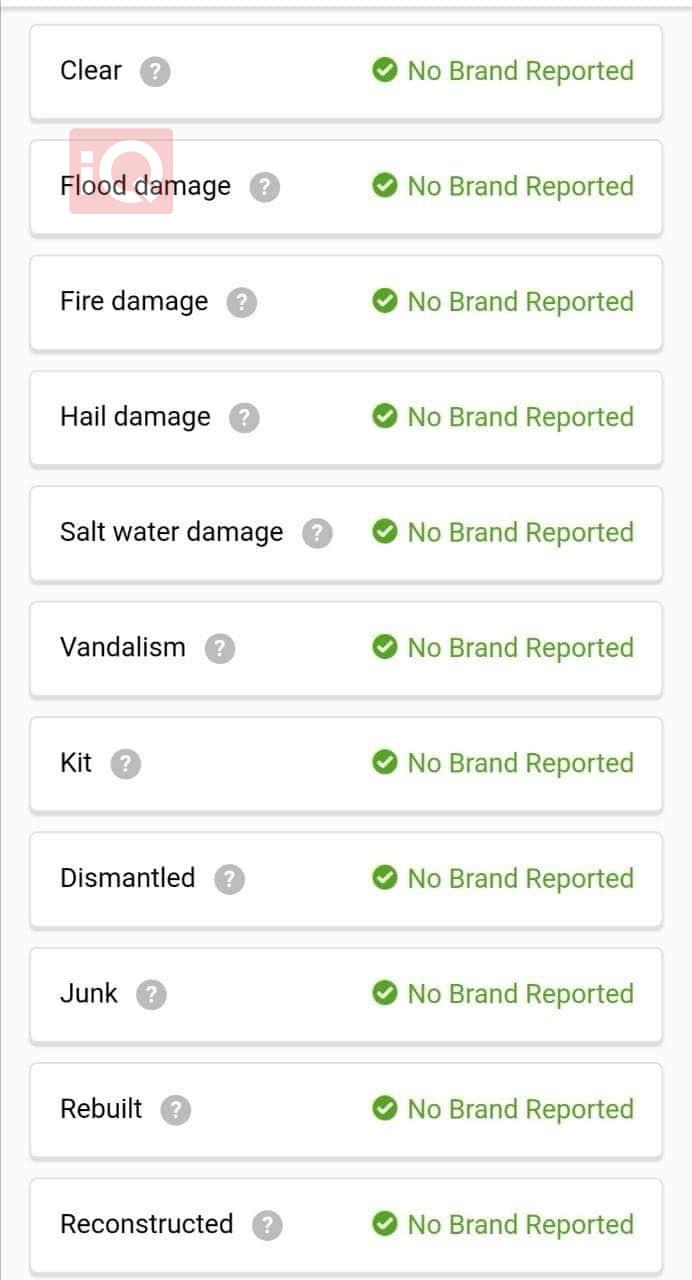Click the iQ watermark logo
This screenshot has height=1280, width=692.
pyautogui.click(x=121, y=171)
